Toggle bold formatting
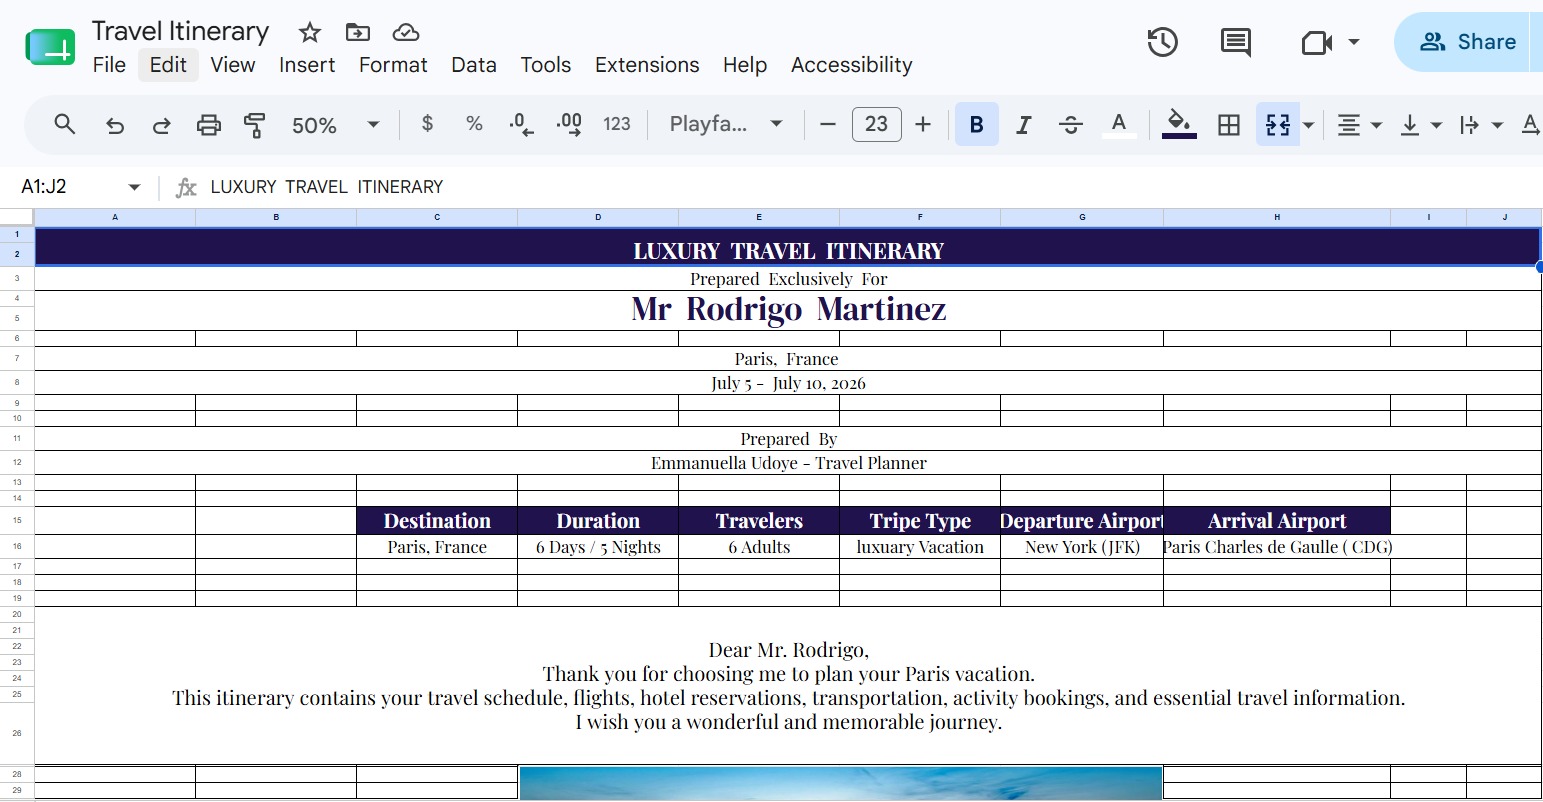The width and height of the screenshot is (1543, 802). pyautogui.click(x=977, y=124)
